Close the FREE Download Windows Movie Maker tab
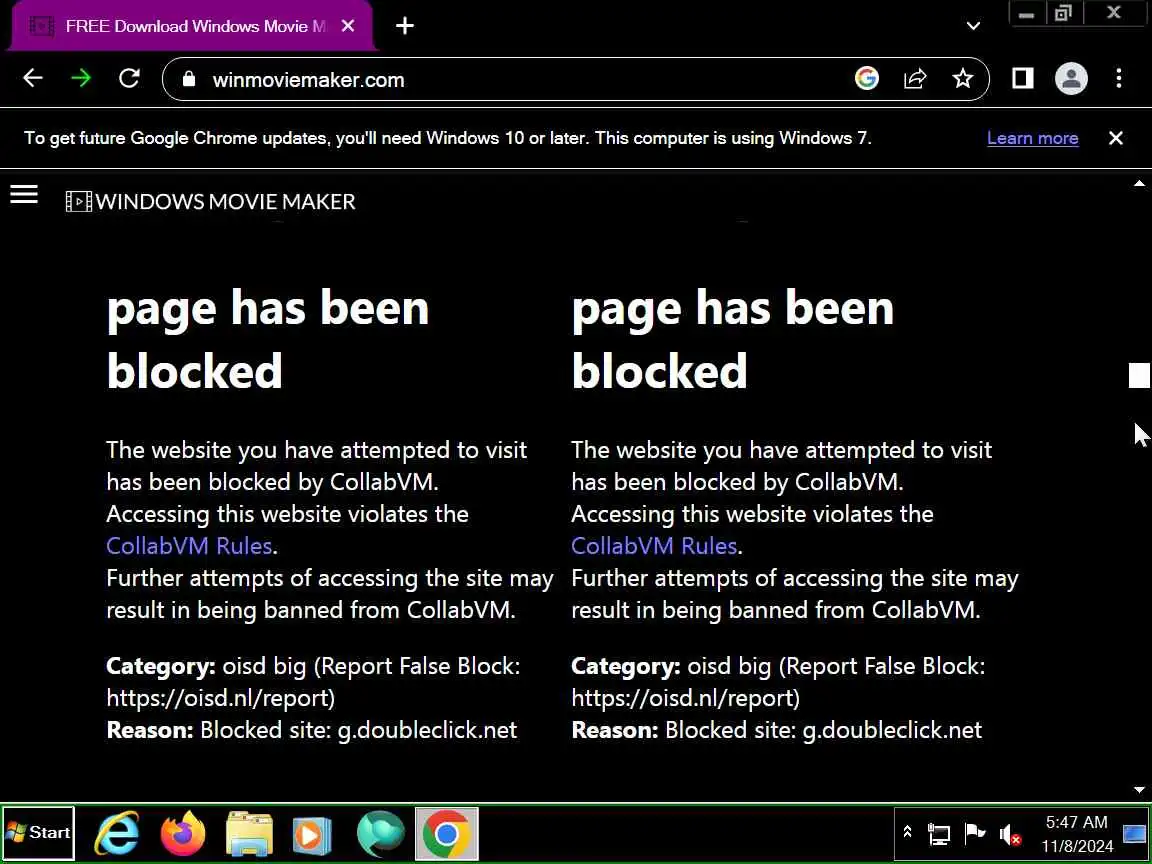The width and height of the screenshot is (1152, 864). pos(348,26)
